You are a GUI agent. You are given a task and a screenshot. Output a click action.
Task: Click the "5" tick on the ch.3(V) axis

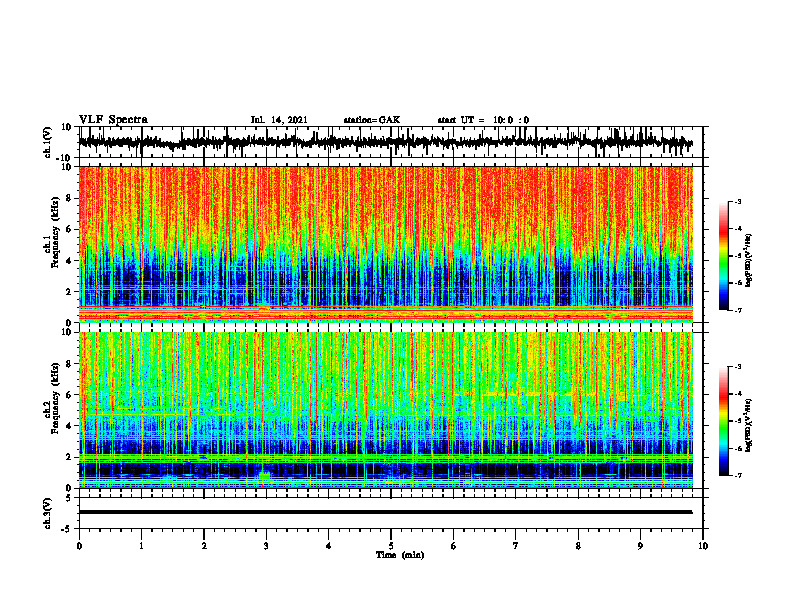[x=69, y=498]
